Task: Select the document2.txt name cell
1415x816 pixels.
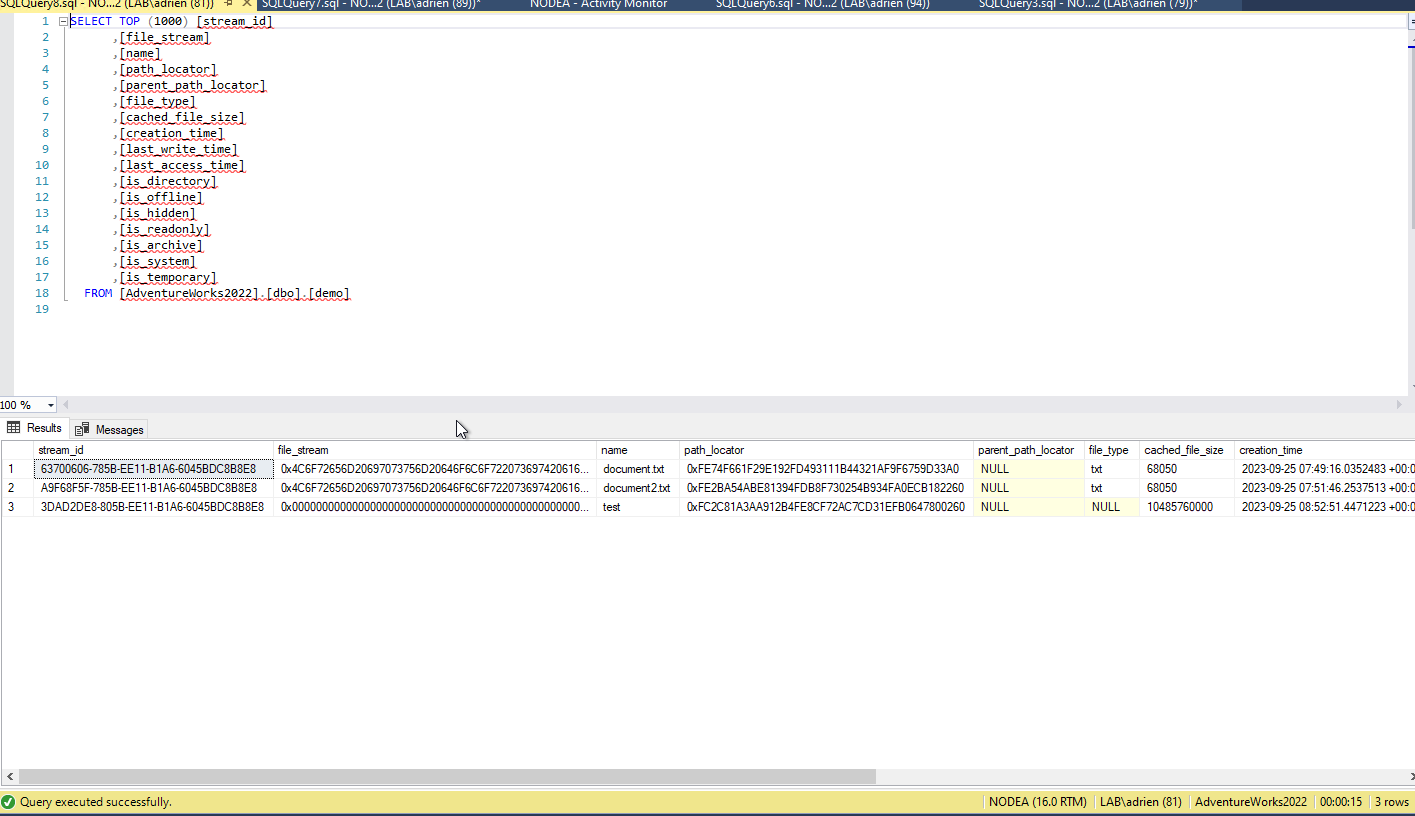Action: [636, 488]
